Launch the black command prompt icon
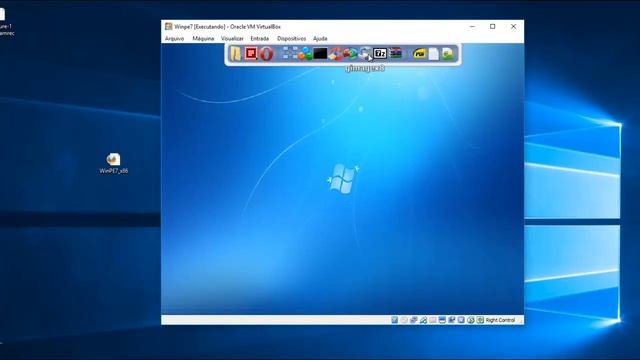640x360 pixels. click(x=320, y=53)
